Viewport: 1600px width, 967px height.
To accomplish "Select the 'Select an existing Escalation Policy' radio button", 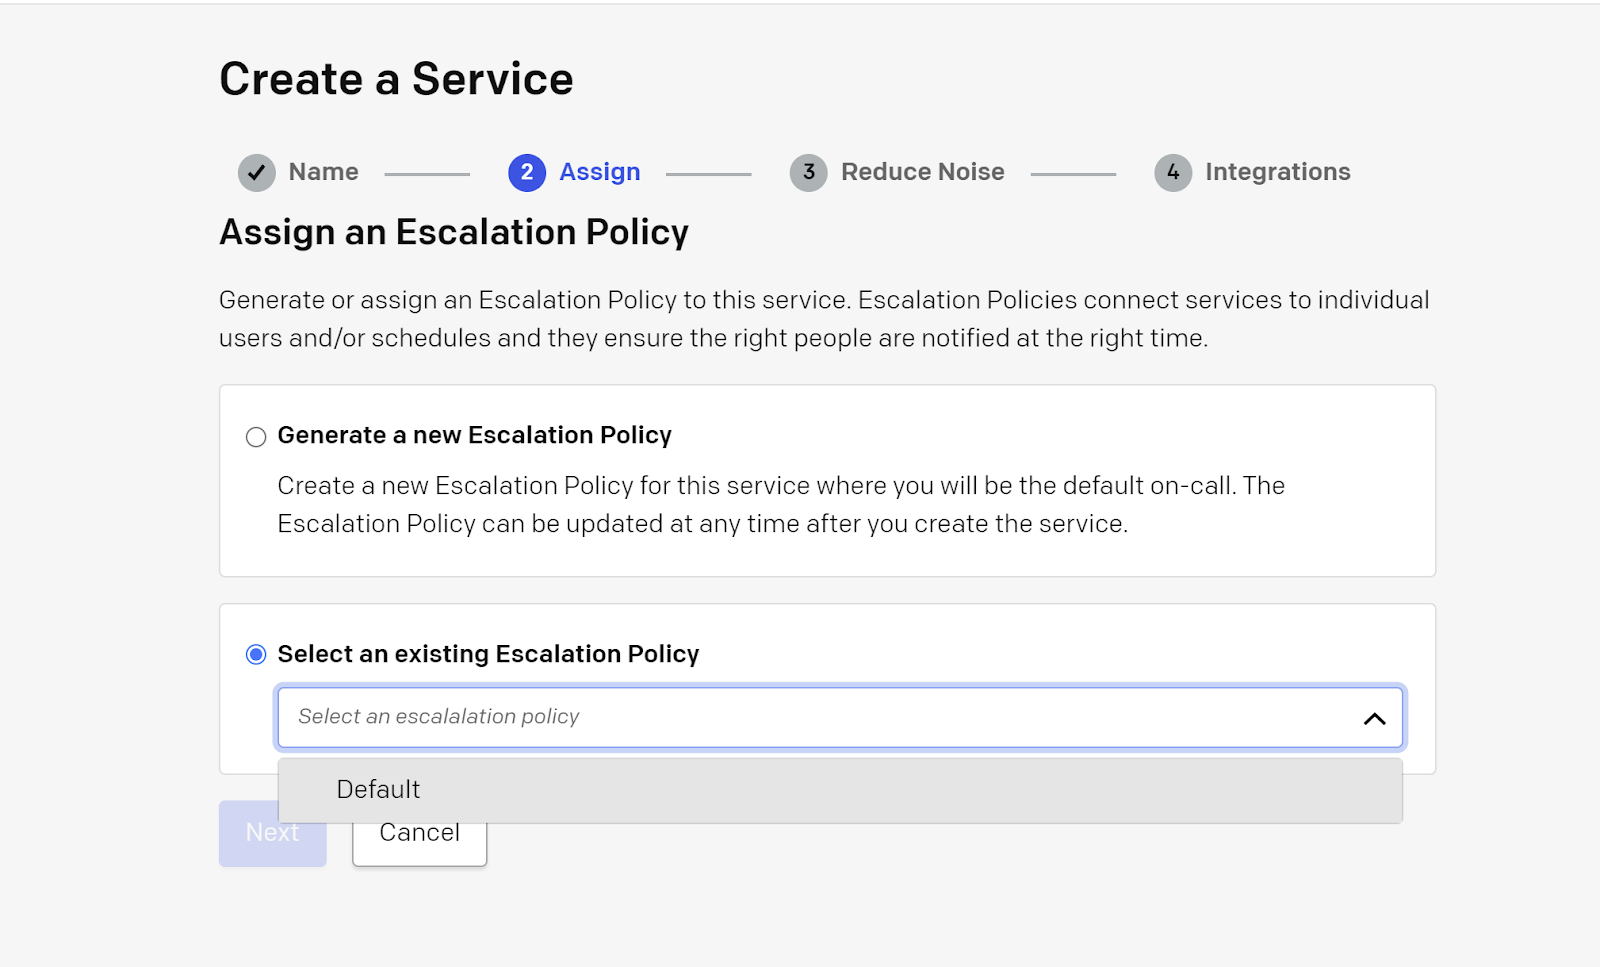I will point(255,655).
